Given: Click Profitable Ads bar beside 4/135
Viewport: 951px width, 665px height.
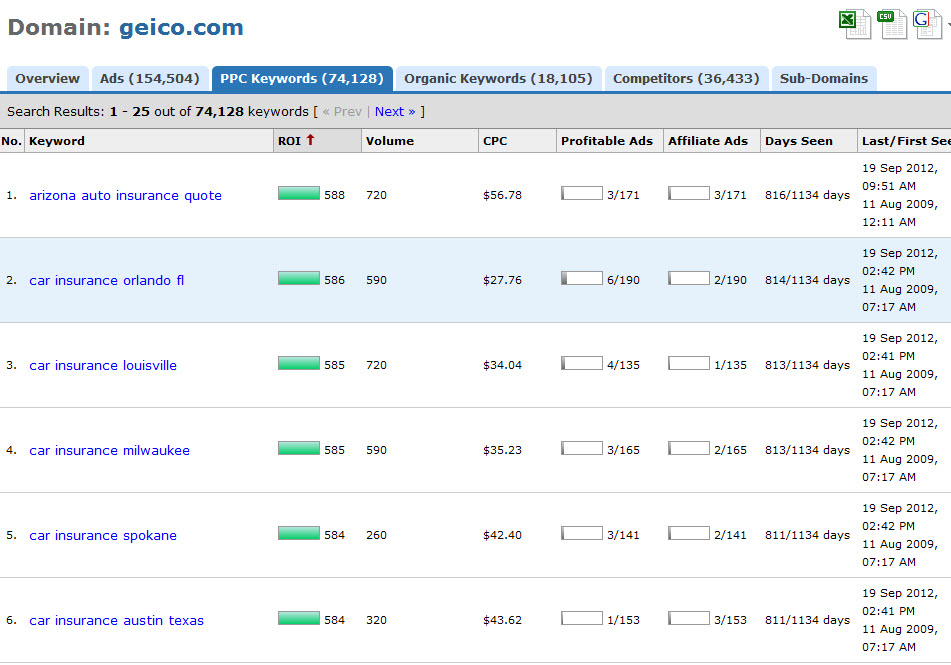Looking at the screenshot, I should click(582, 363).
